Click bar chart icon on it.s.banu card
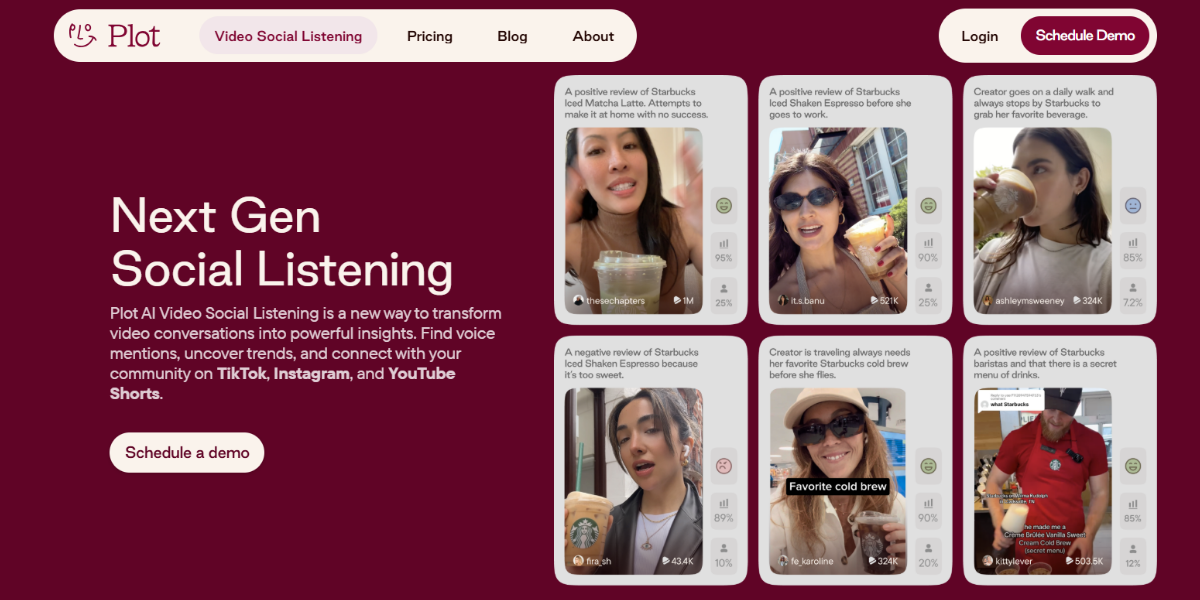1200x600 pixels. click(x=928, y=243)
